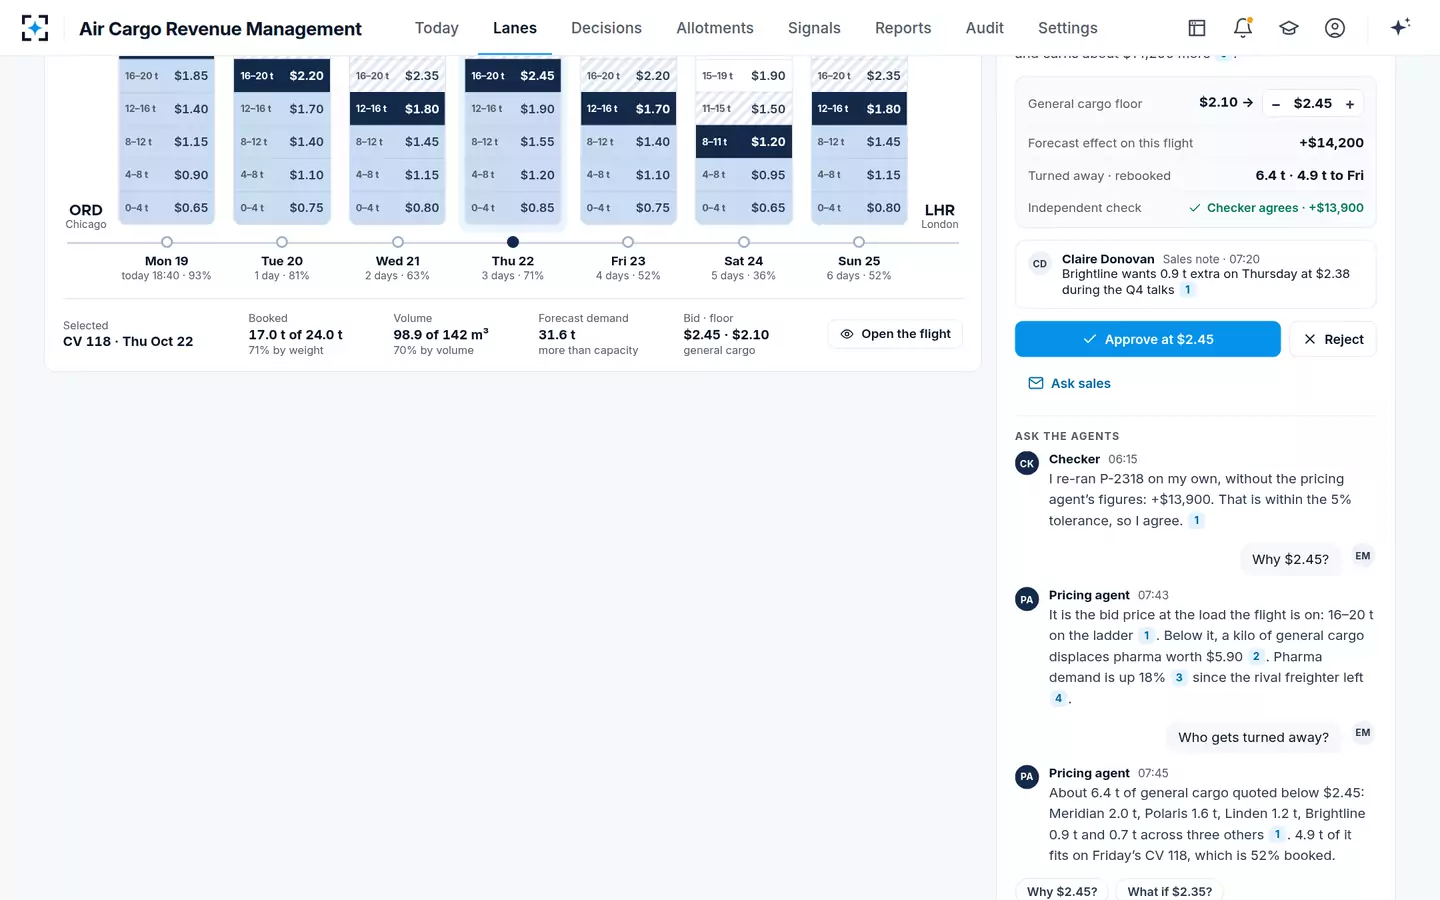1440x900 pixels.
Task: Select Thursday's 16–20 t $2.45 ladder cell
Action: 513,76
